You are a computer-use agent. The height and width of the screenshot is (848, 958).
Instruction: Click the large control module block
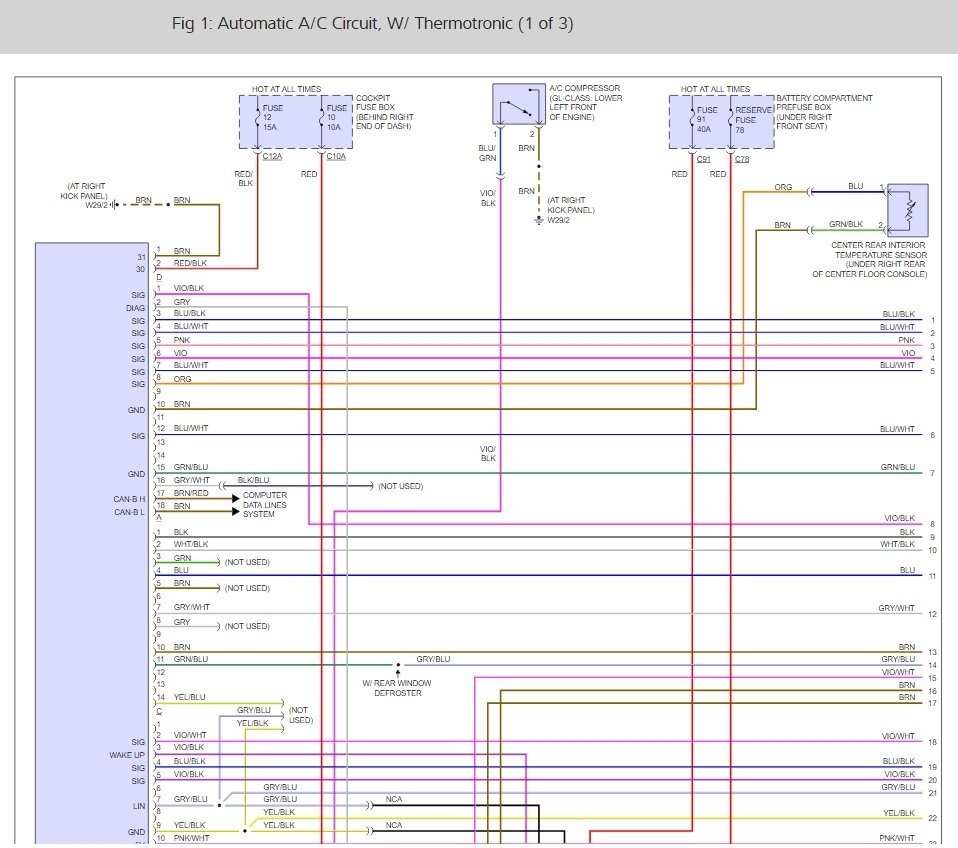[92, 543]
